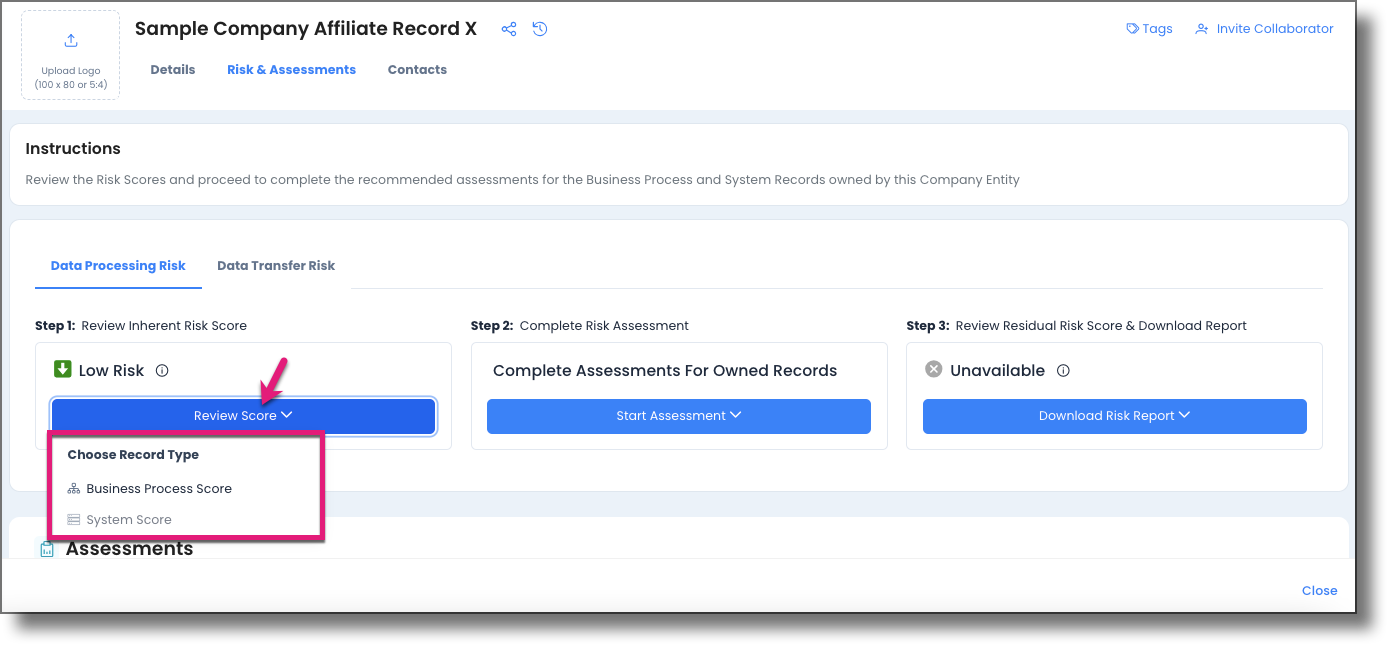Click the Close link at bottom
Screen dimensions: 1388x645
1319,591
